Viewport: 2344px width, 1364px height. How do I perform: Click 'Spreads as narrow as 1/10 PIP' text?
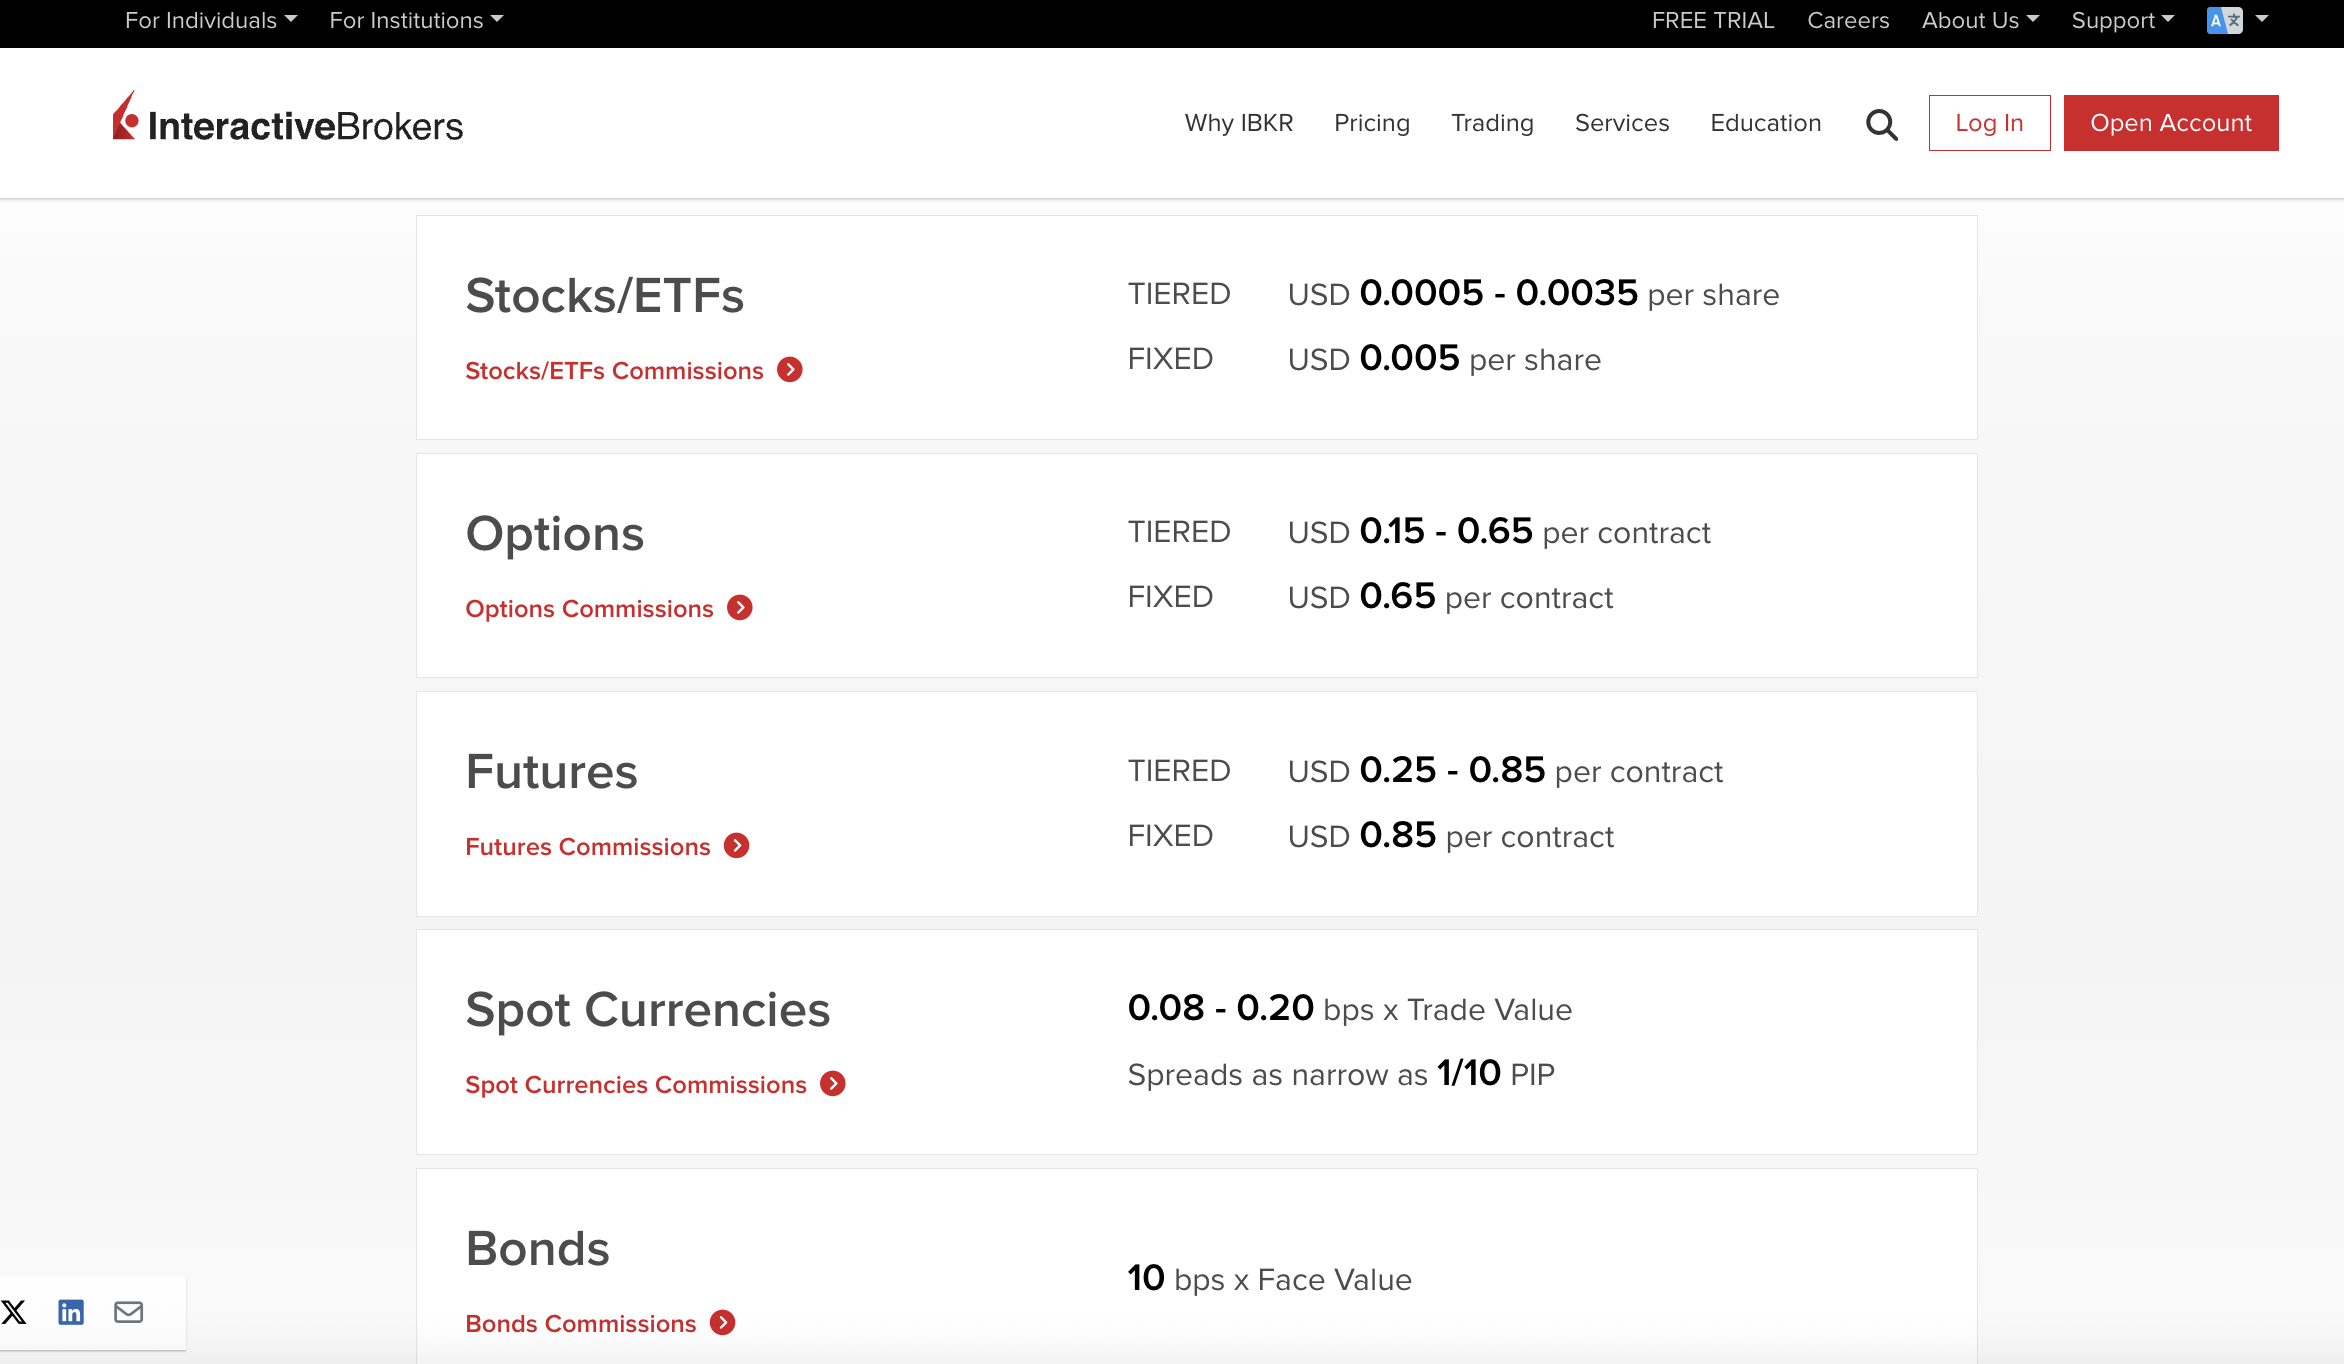1341,1074
